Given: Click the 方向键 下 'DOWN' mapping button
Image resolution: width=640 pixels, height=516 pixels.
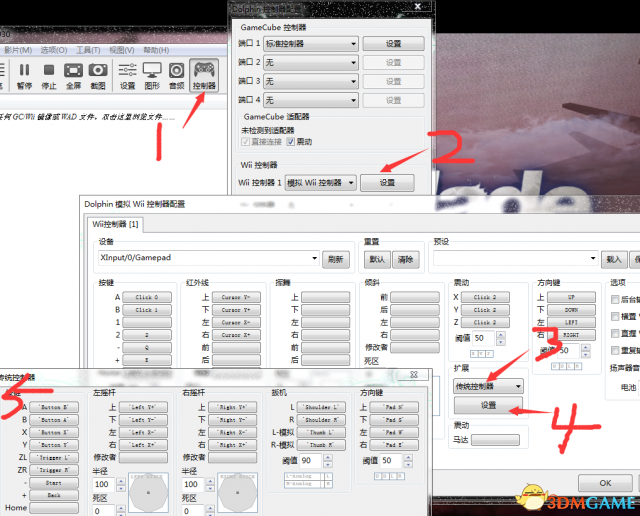Looking at the screenshot, I should click(571, 310).
